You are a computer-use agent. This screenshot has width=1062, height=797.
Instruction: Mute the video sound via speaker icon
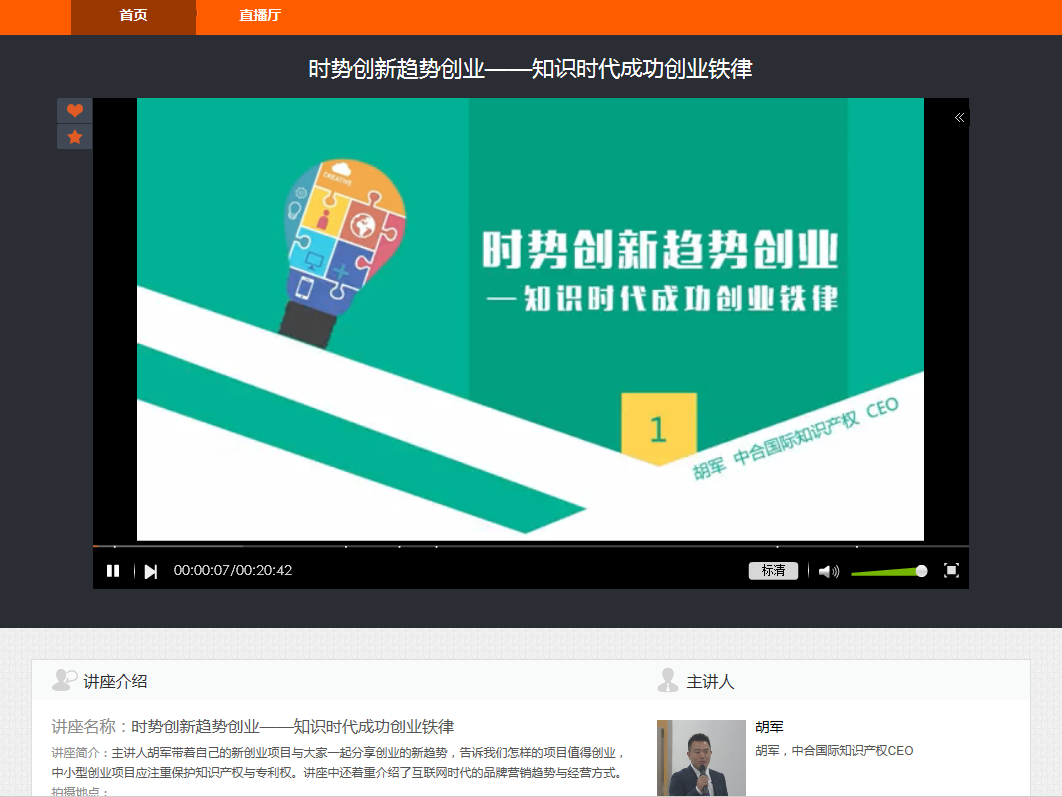click(827, 571)
